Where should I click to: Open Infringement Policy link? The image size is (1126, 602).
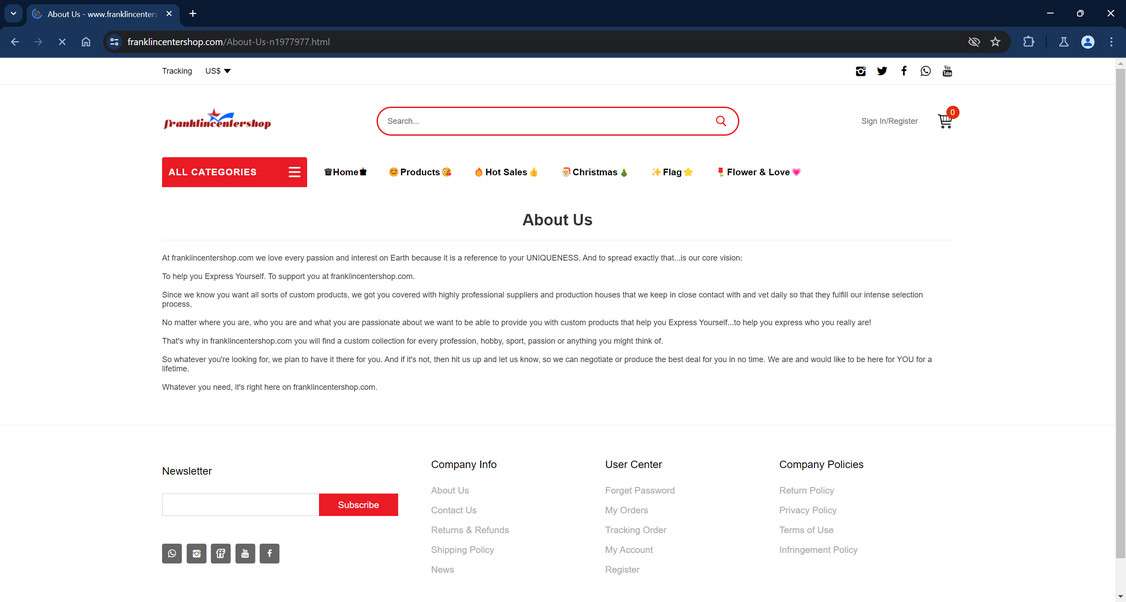coord(818,550)
